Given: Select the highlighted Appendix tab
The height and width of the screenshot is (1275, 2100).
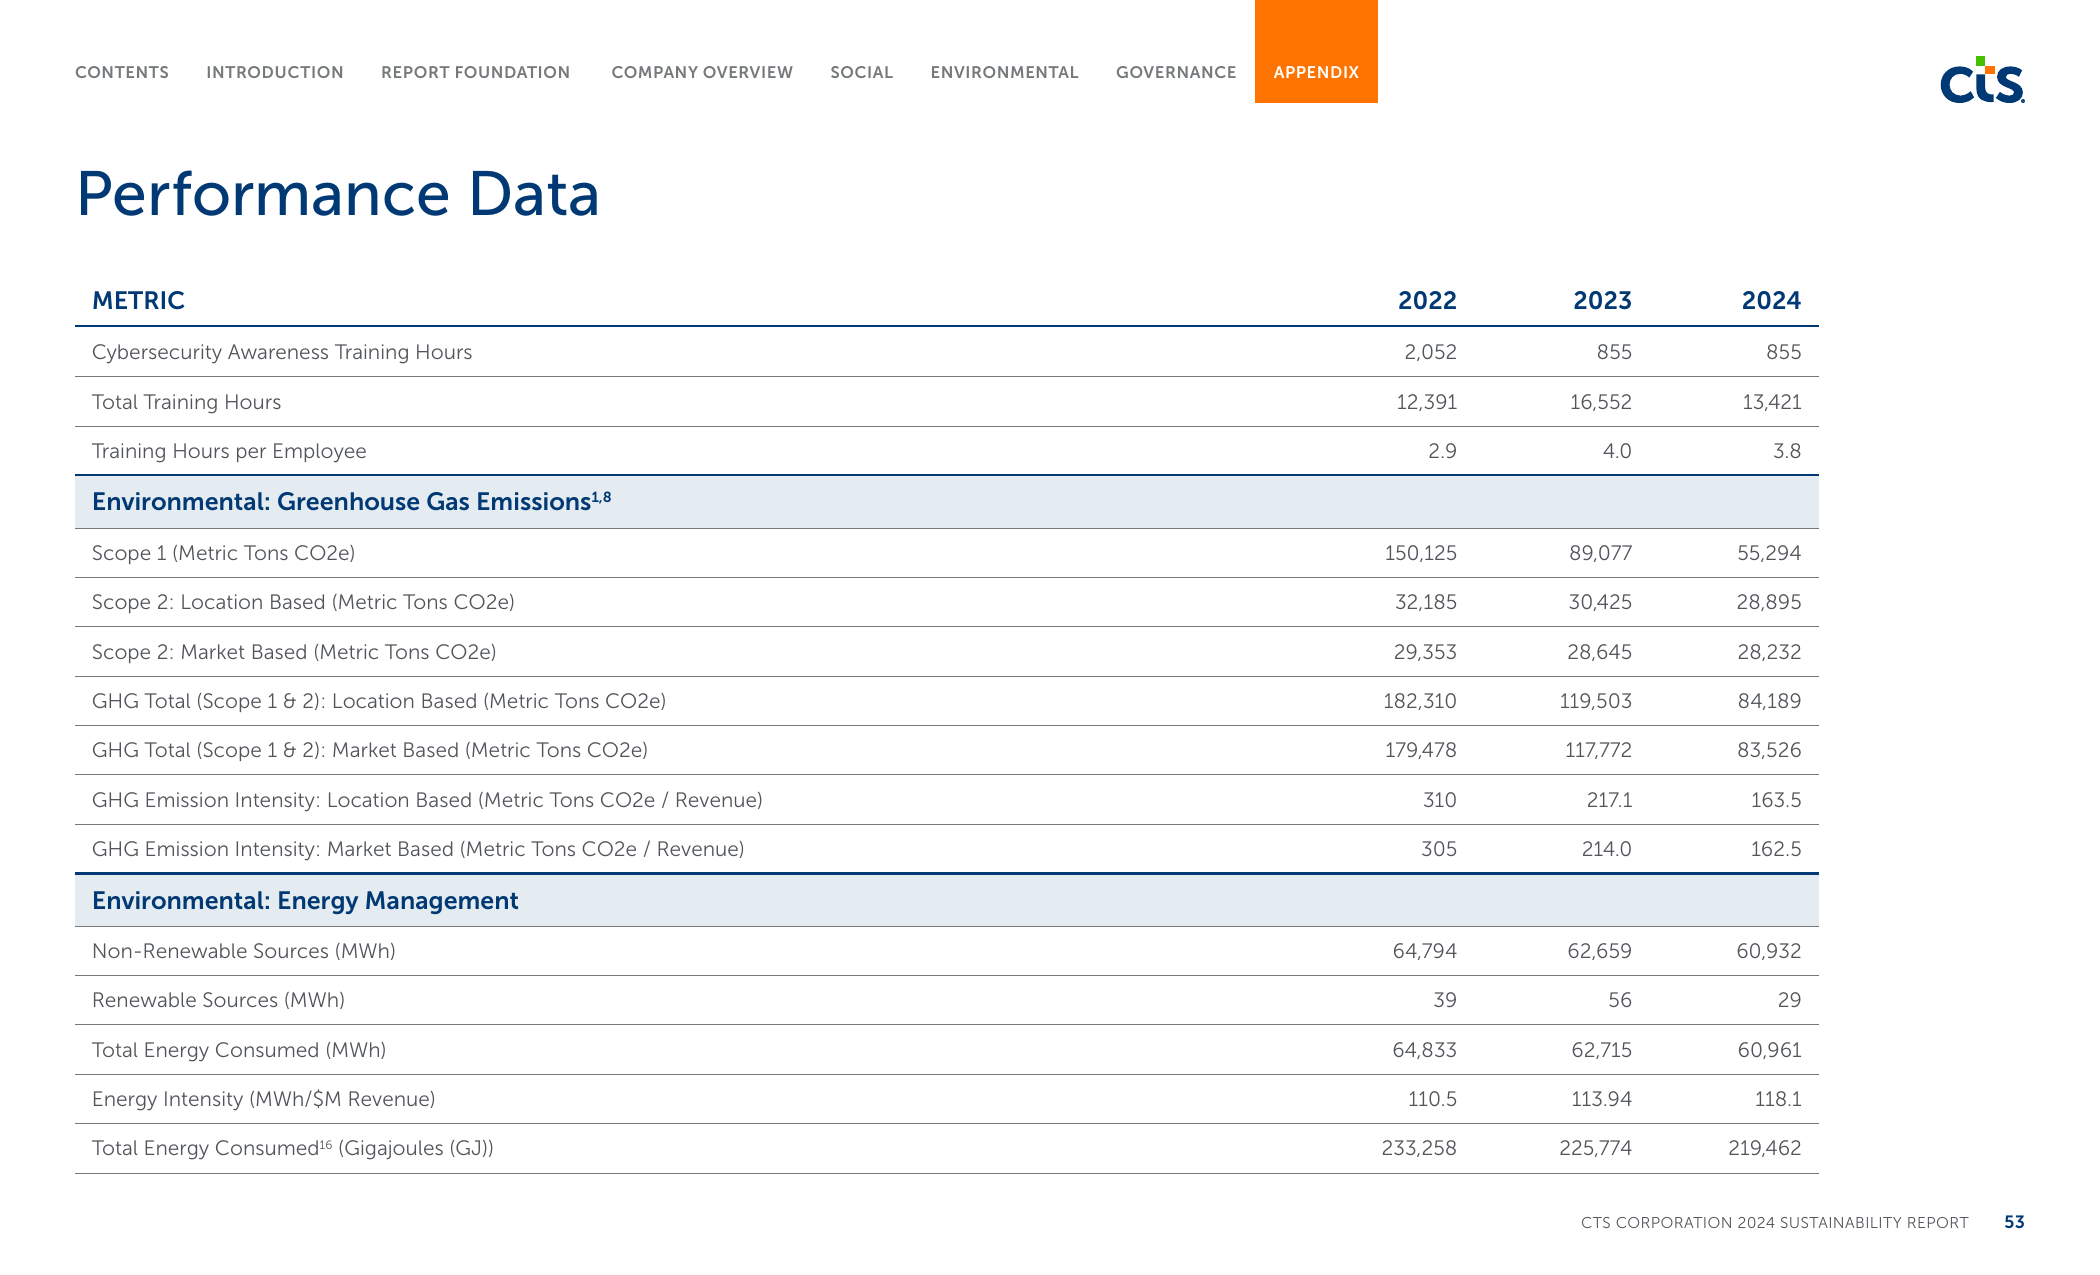Looking at the screenshot, I should point(1316,51).
